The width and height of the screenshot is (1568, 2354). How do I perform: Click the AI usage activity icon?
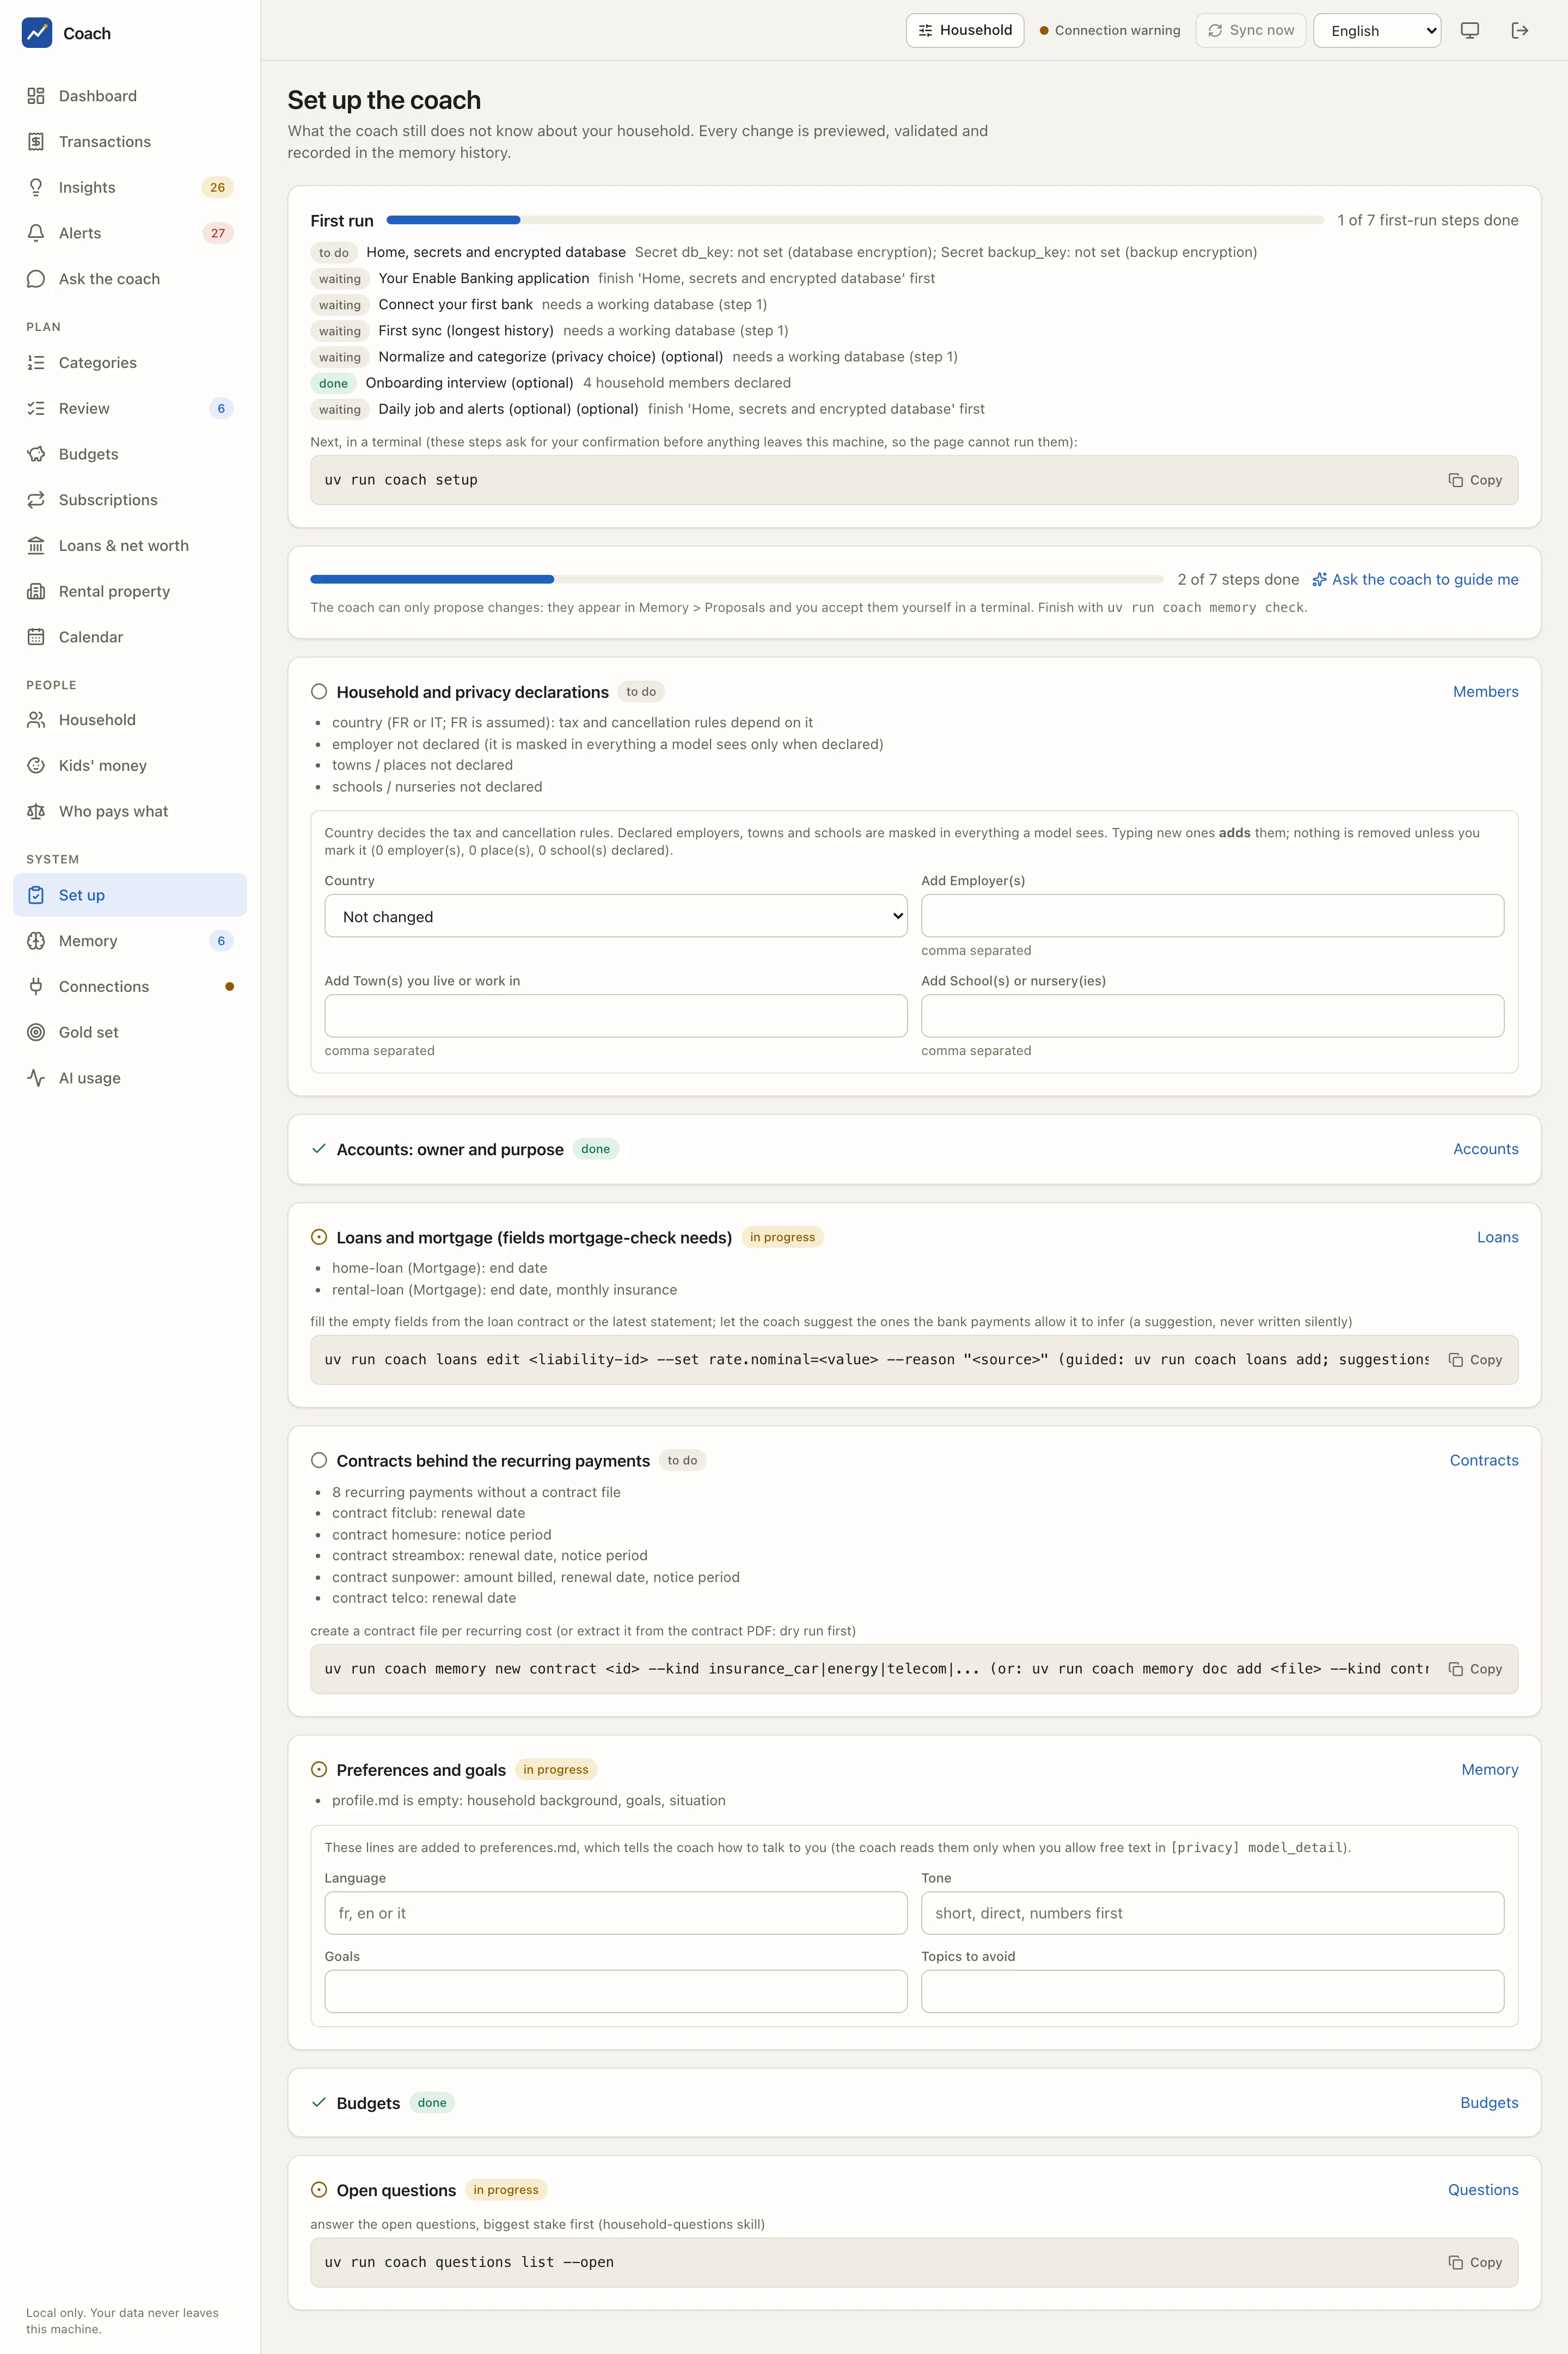click(36, 1078)
